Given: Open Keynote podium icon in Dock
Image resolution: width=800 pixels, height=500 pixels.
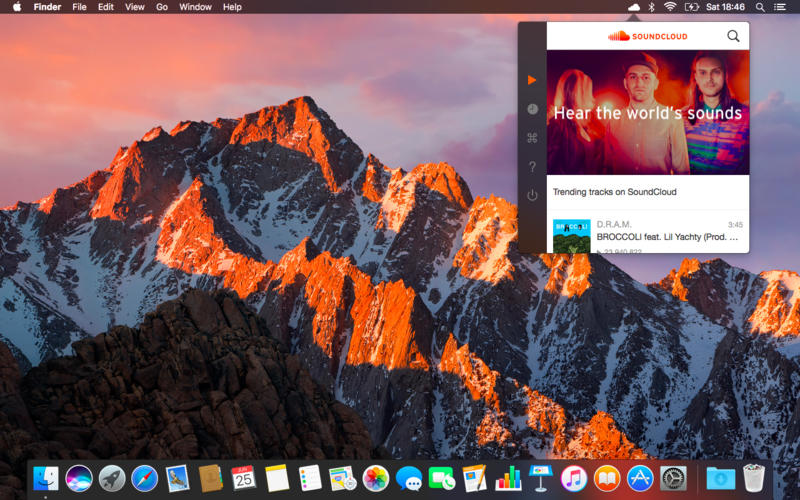Looking at the screenshot, I should (x=541, y=479).
